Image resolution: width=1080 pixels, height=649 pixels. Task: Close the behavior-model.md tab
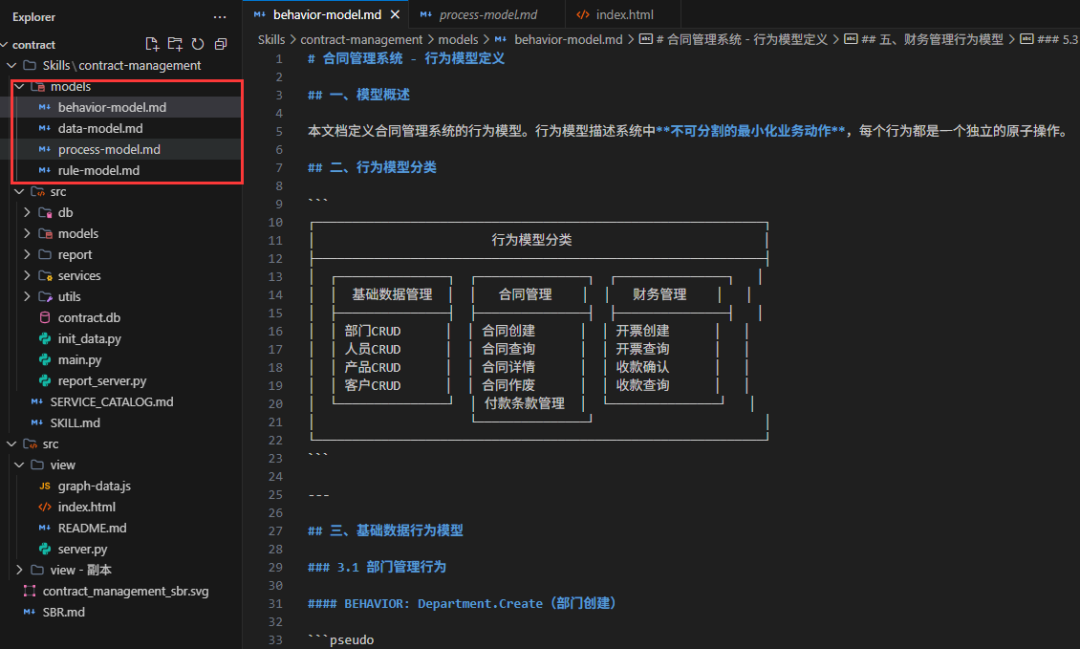point(395,14)
